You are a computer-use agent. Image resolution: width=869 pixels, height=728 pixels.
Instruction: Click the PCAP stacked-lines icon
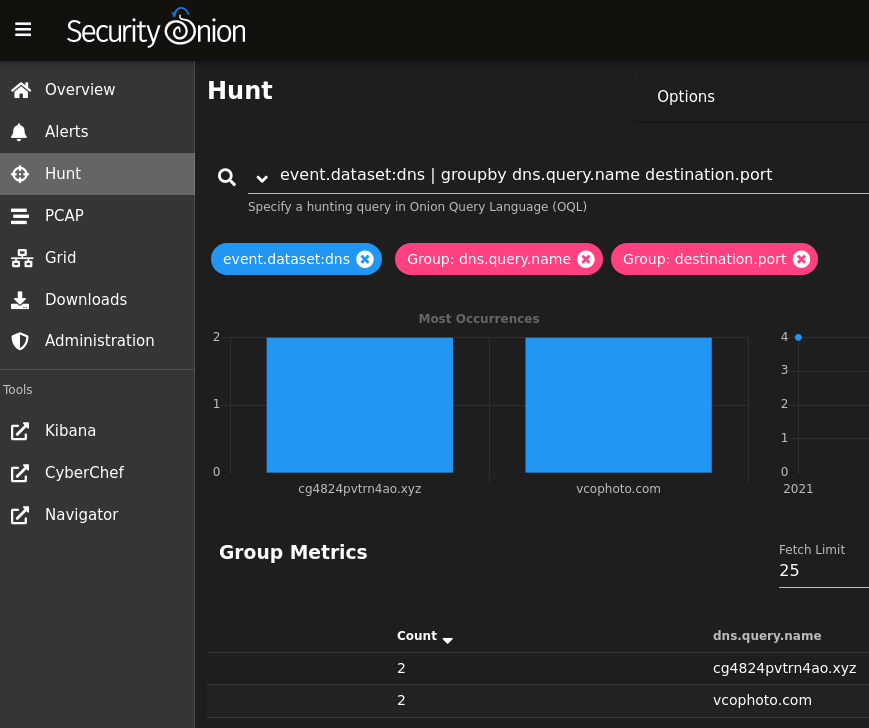pyautogui.click(x=20, y=216)
